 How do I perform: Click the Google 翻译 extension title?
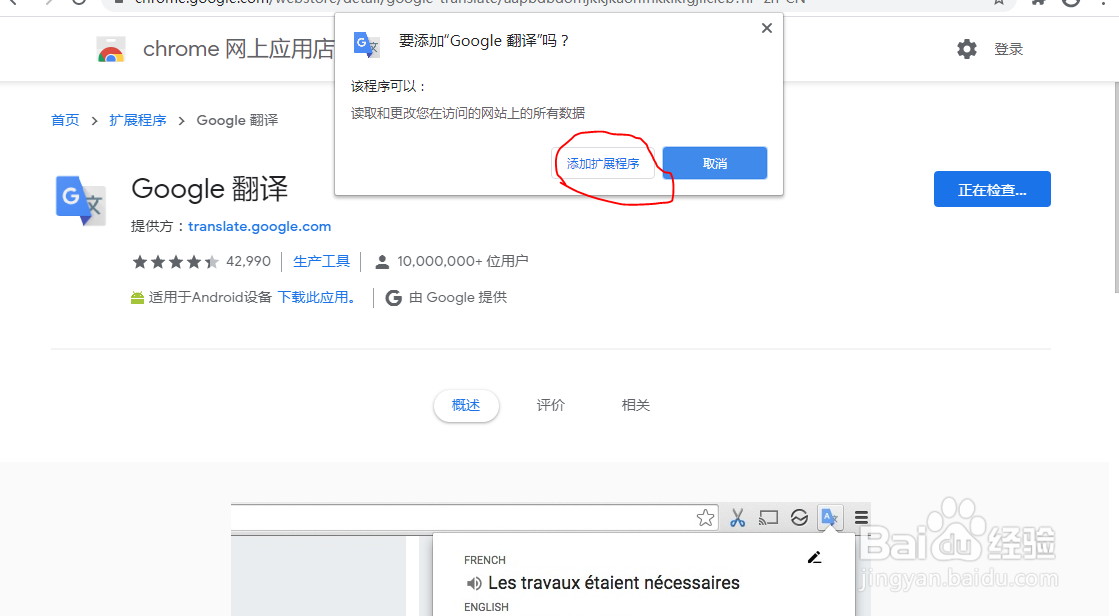pos(209,189)
